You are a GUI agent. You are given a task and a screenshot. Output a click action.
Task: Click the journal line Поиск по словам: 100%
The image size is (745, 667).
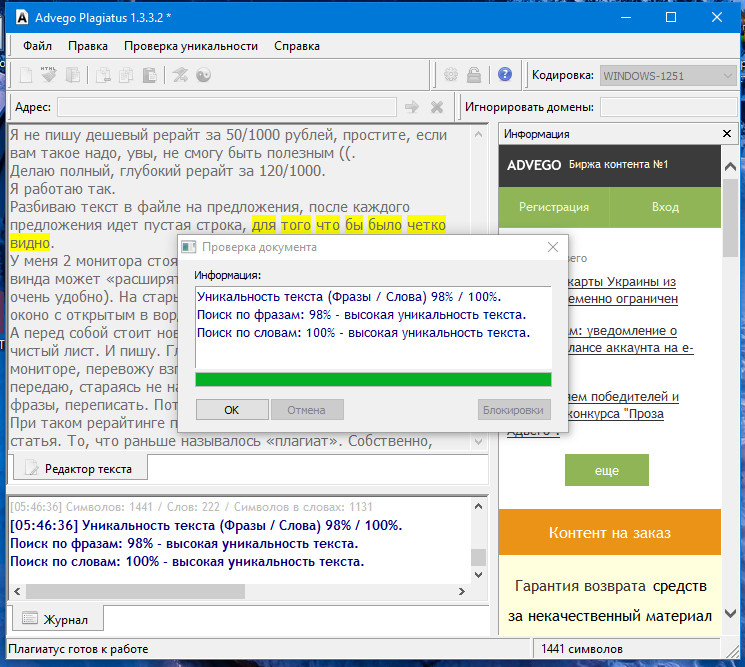click(x=187, y=562)
